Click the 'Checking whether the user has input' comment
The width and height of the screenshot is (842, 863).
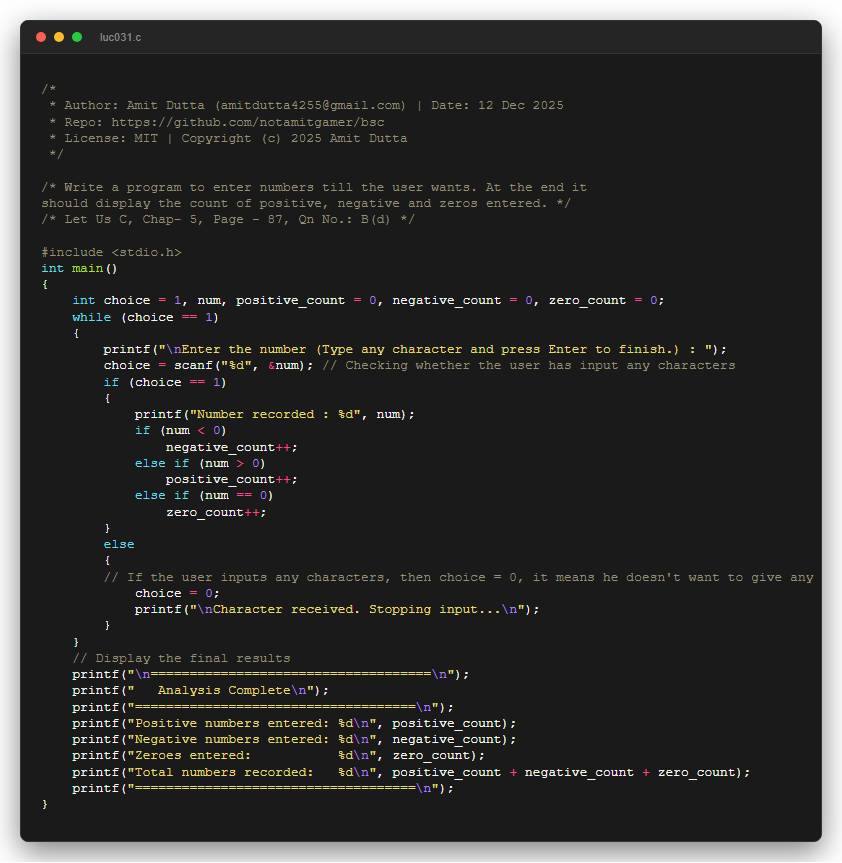coord(529,365)
